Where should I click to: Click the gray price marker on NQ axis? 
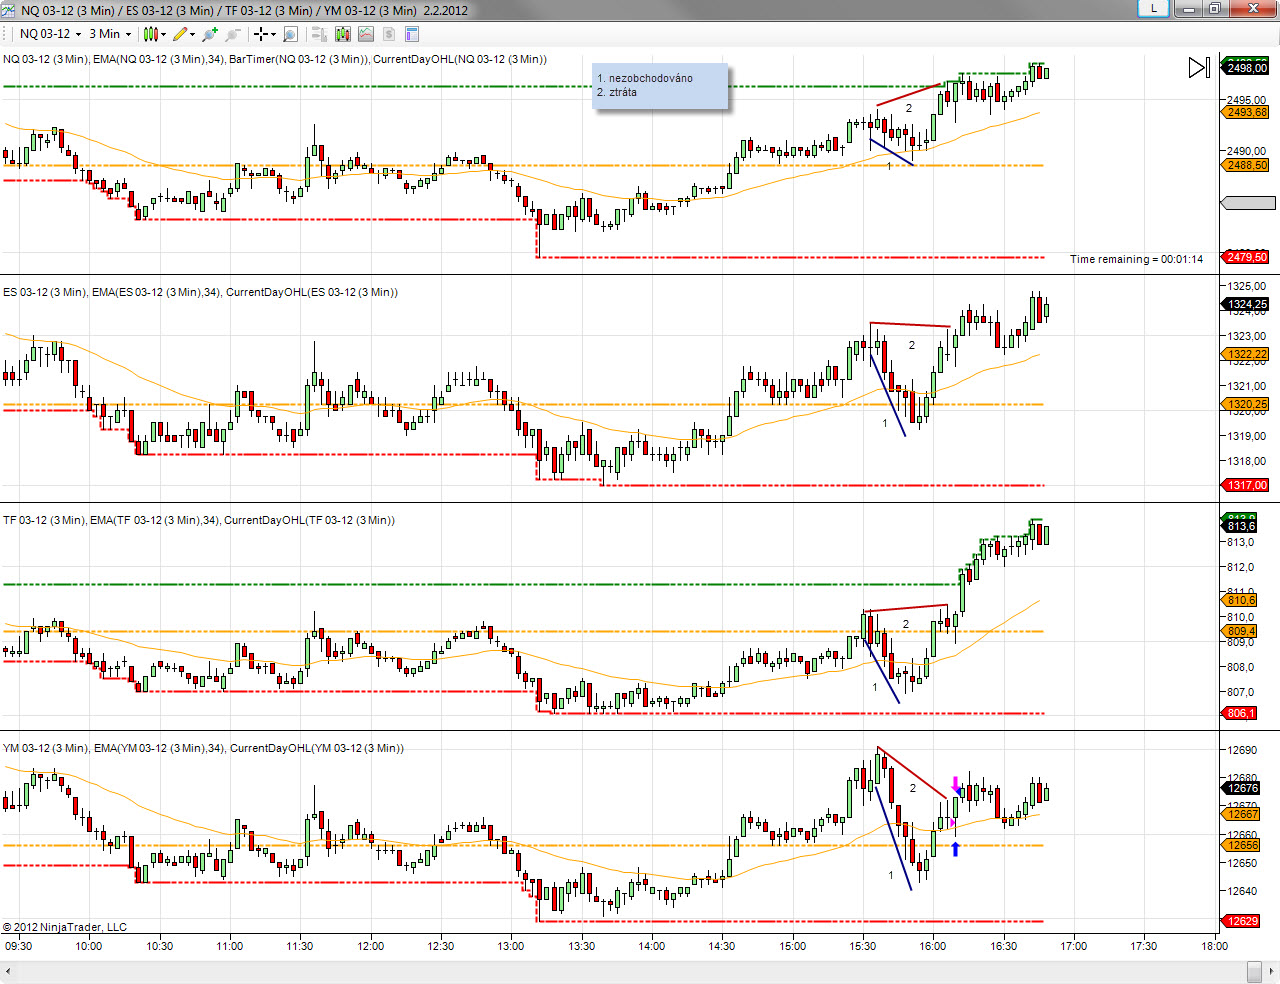pyautogui.click(x=1248, y=203)
